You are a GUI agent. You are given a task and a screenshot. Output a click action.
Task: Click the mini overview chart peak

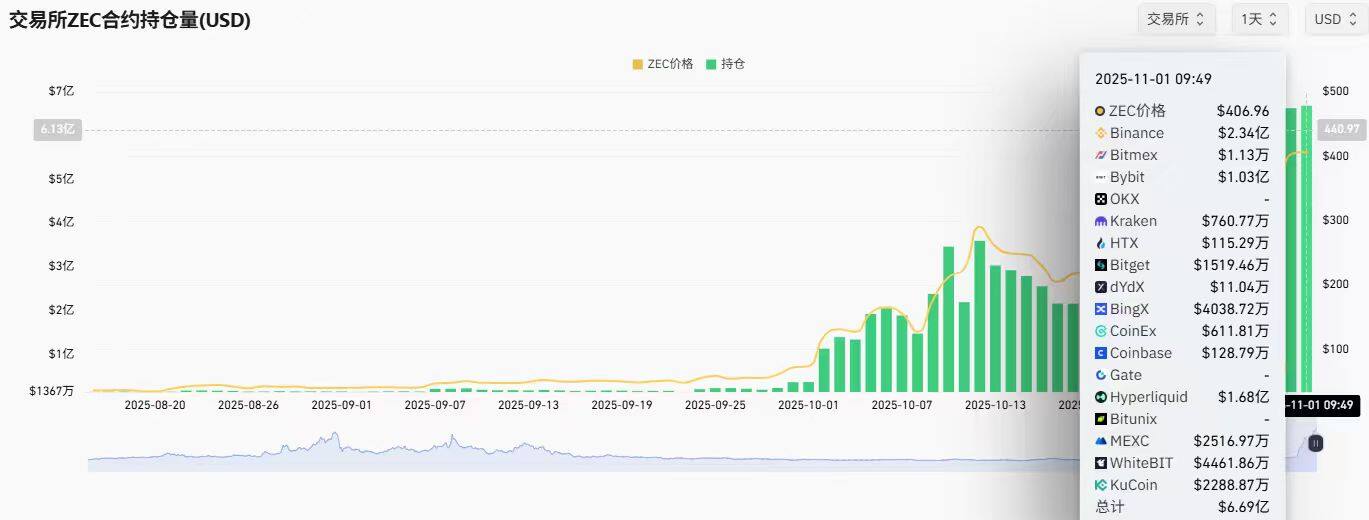click(335, 437)
